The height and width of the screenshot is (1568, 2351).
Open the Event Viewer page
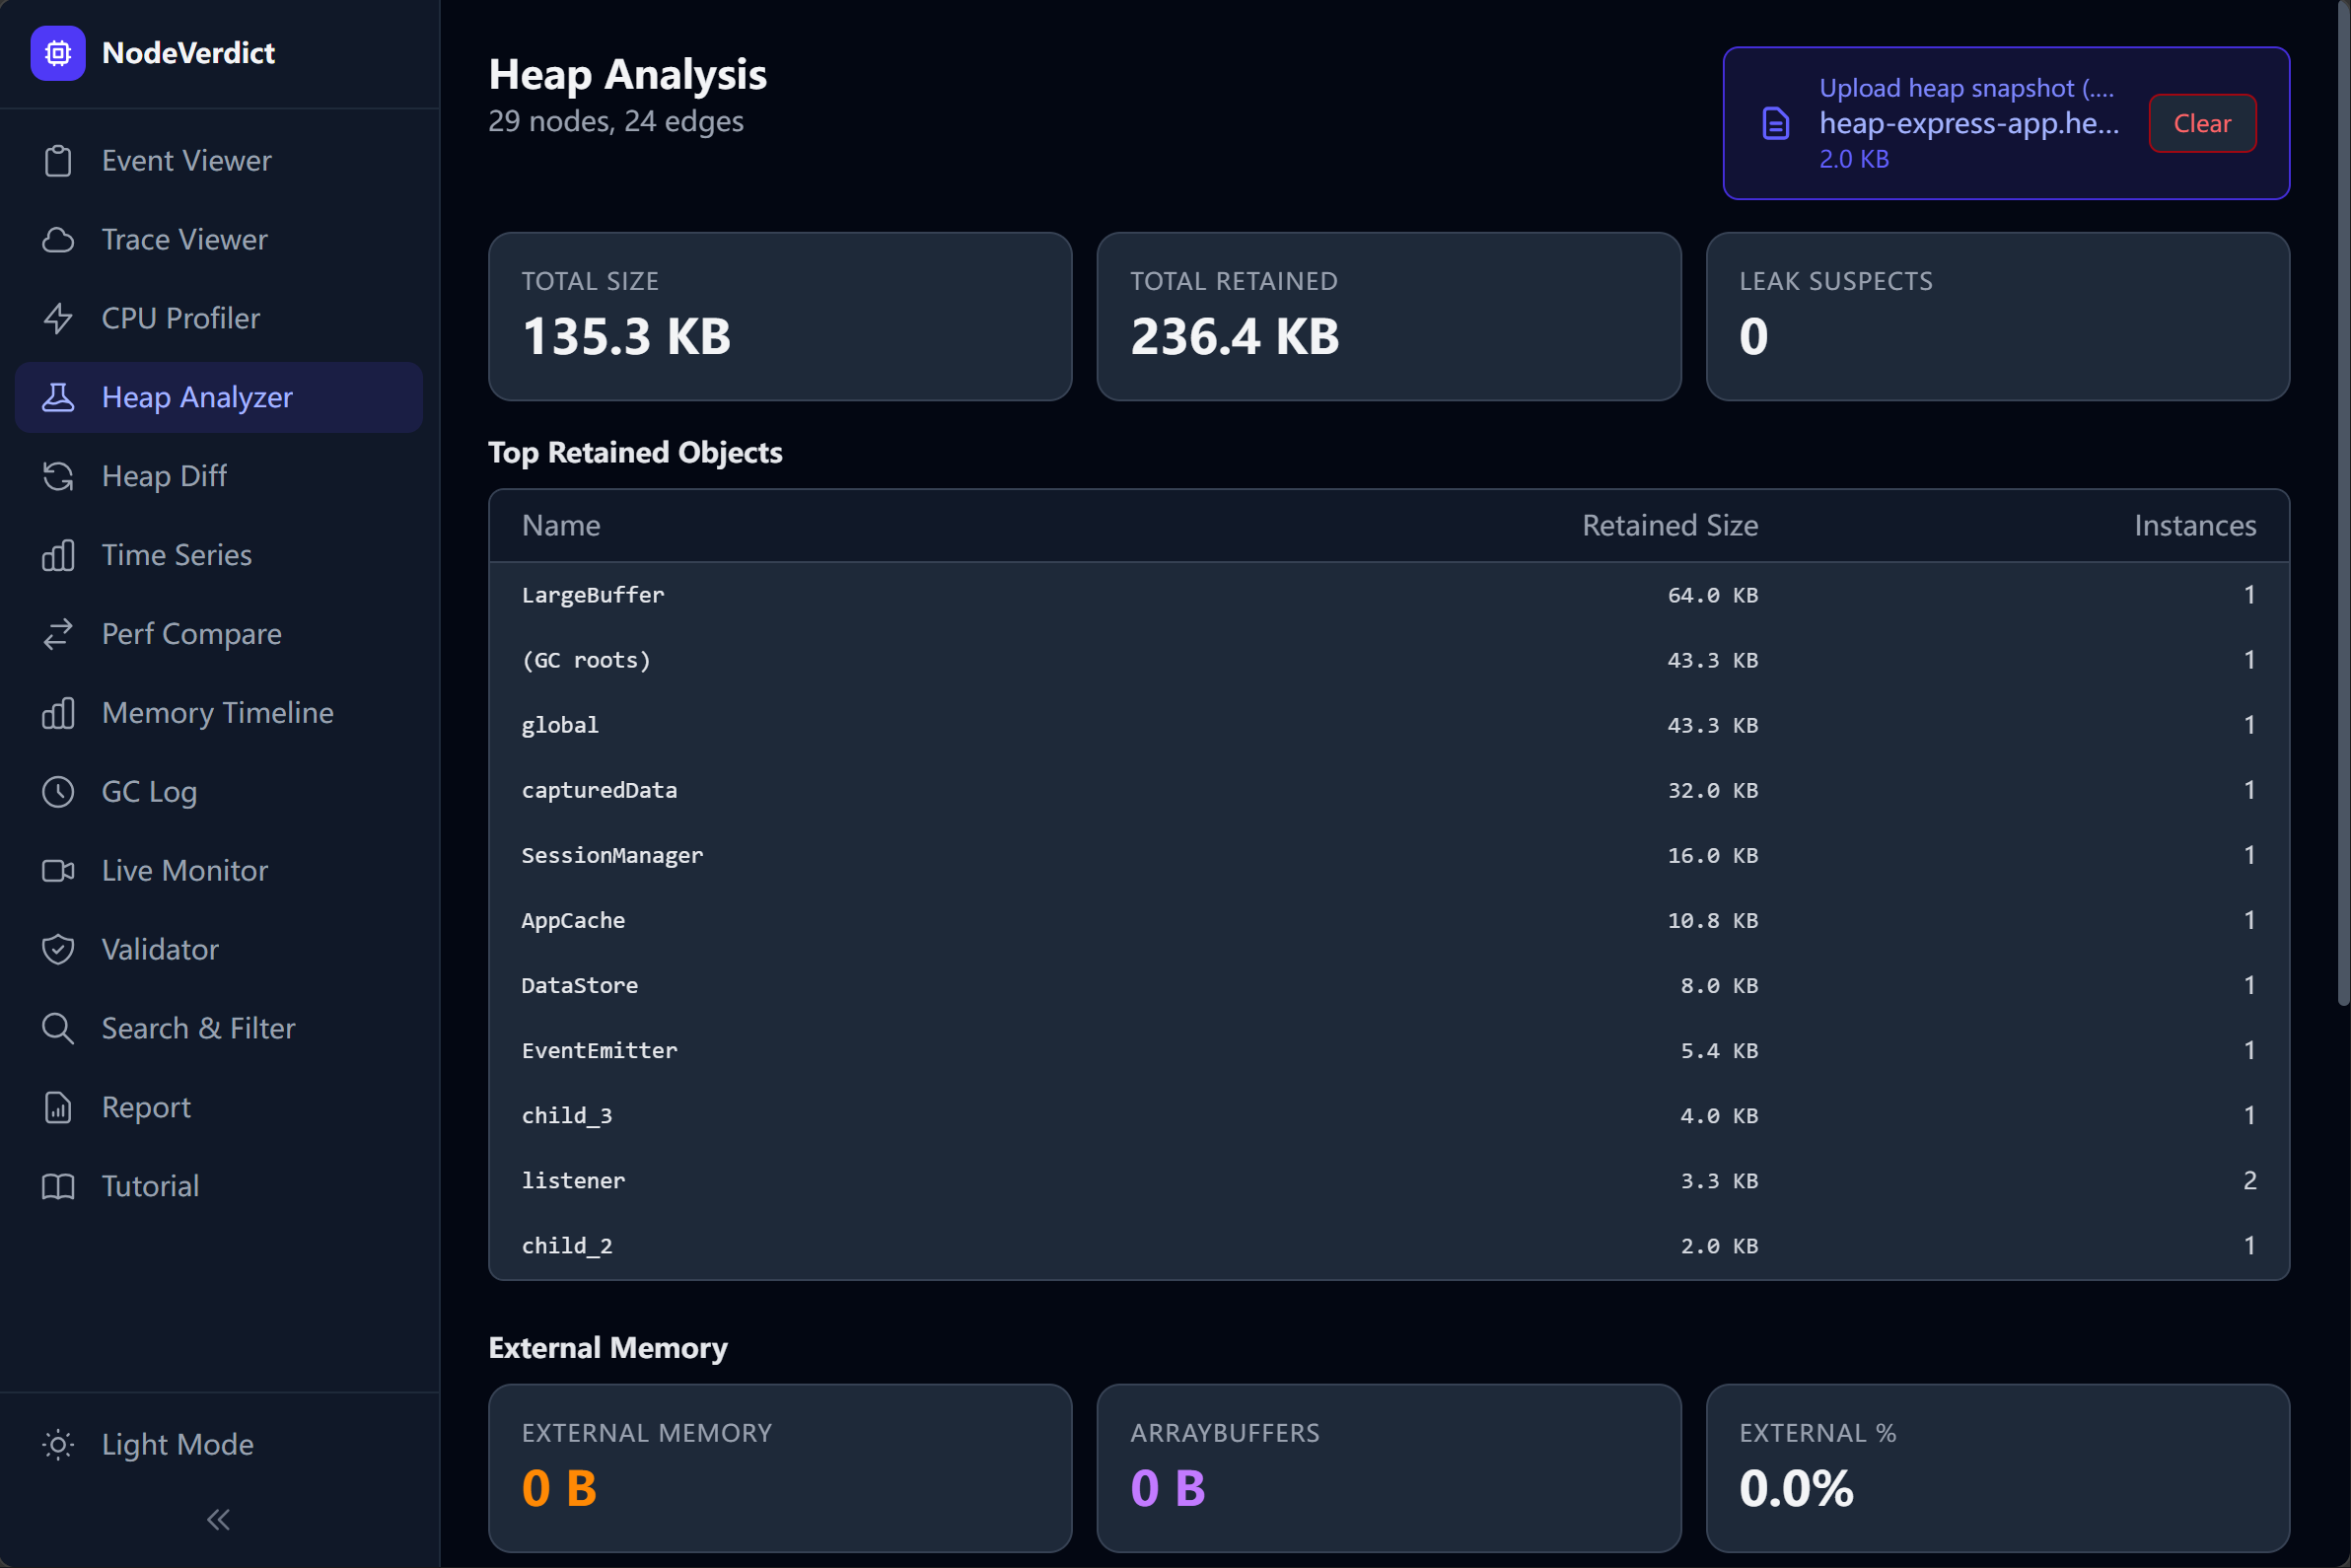coord(219,161)
